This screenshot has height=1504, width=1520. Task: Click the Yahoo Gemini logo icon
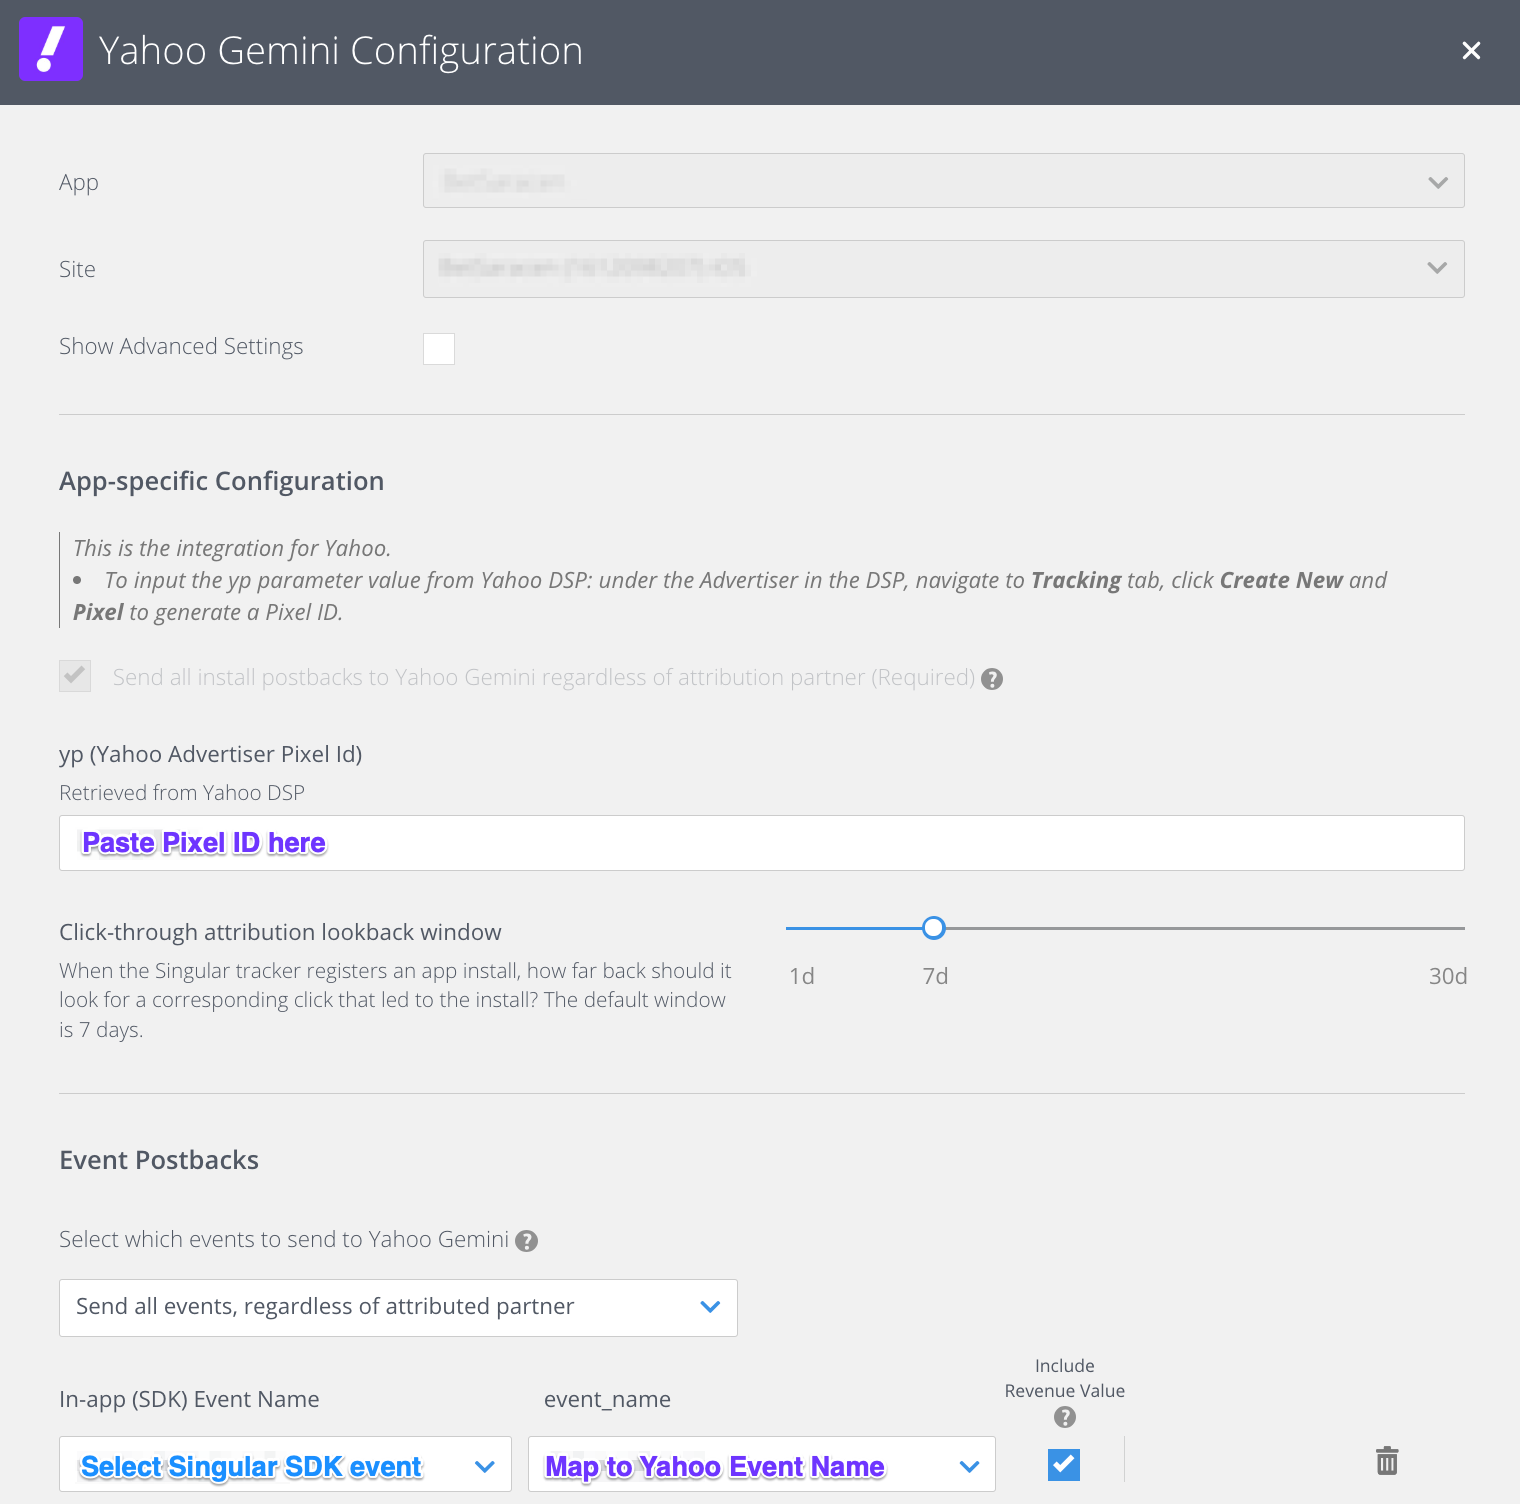51,50
